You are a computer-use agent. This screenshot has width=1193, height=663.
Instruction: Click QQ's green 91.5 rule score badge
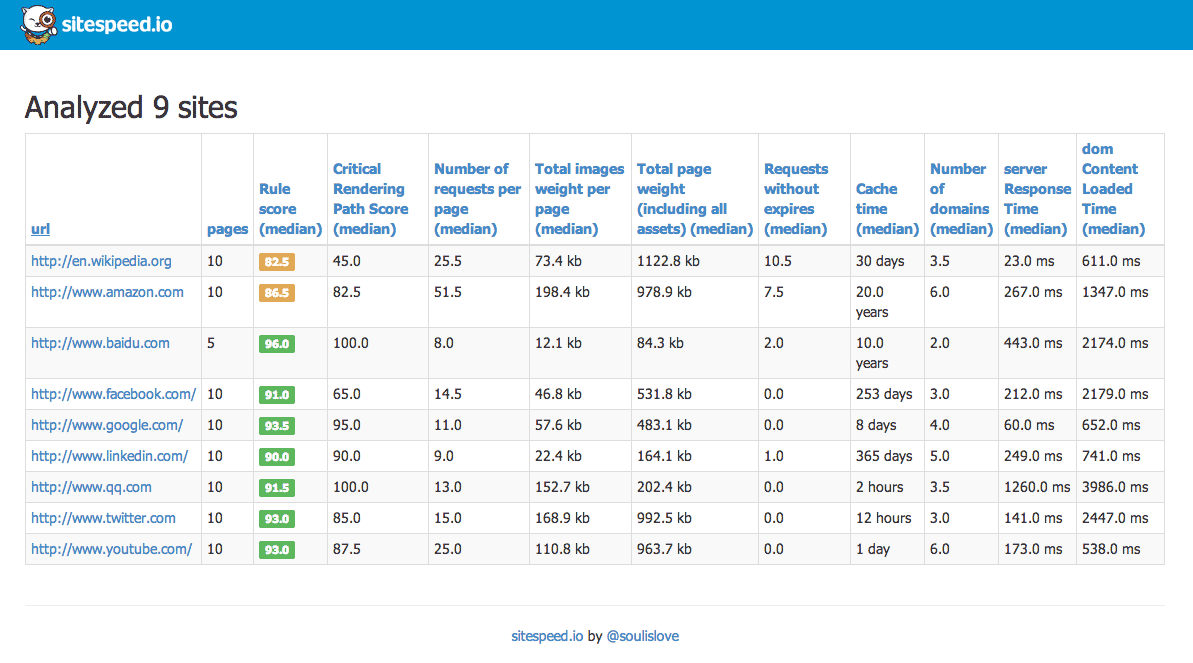tap(277, 488)
